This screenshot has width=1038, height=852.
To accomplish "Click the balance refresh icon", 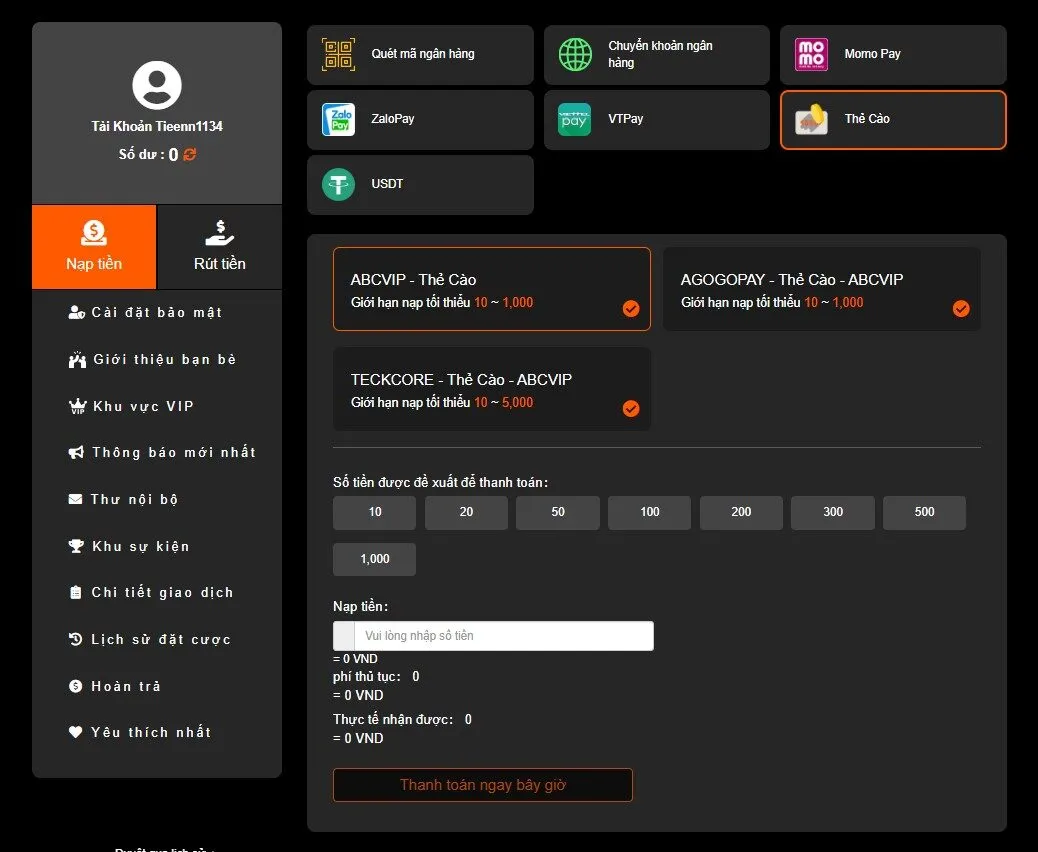I will coord(190,155).
